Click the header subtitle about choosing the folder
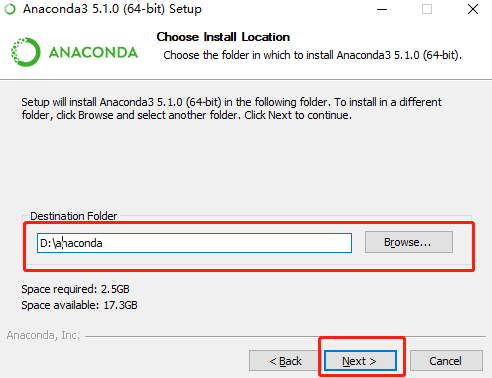This screenshot has width=492, height=378. coord(312,55)
